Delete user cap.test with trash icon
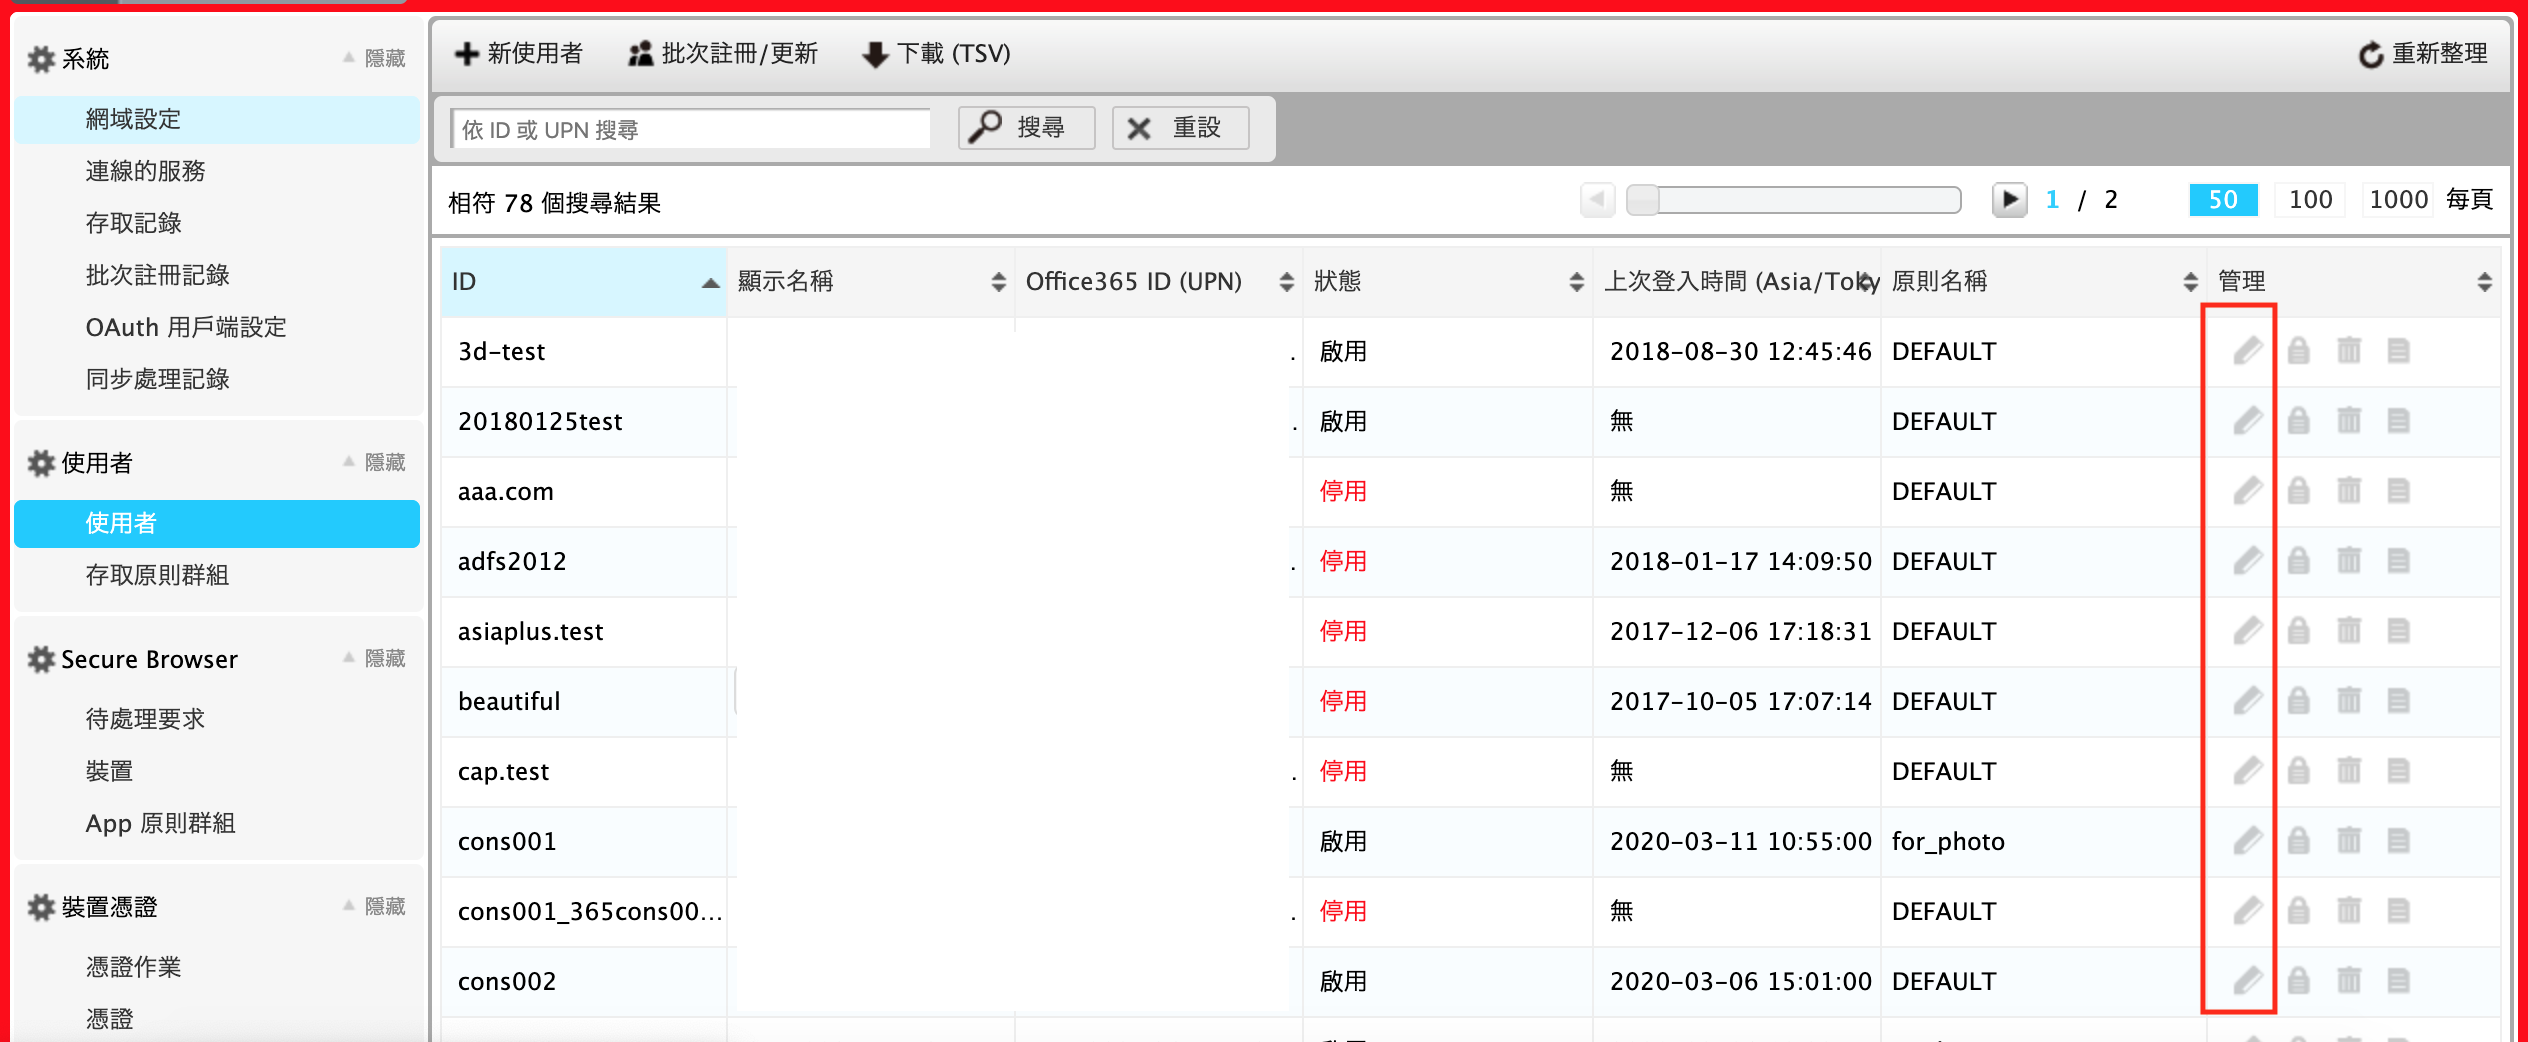This screenshot has width=2528, height=1042. pyautogui.click(x=2348, y=771)
